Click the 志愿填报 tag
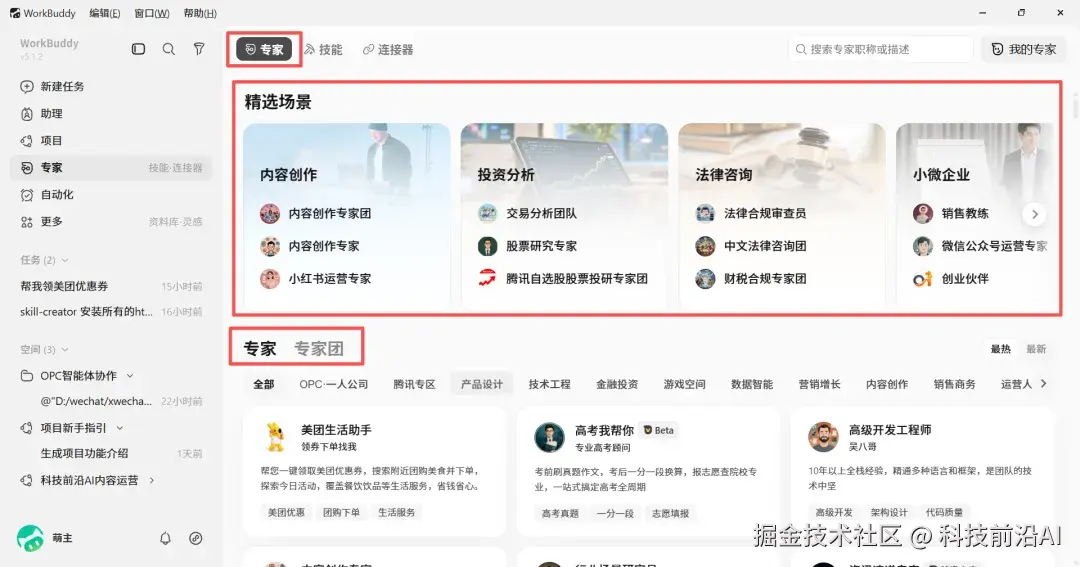The width and height of the screenshot is (1080, 567). click(x=670, y=513)
